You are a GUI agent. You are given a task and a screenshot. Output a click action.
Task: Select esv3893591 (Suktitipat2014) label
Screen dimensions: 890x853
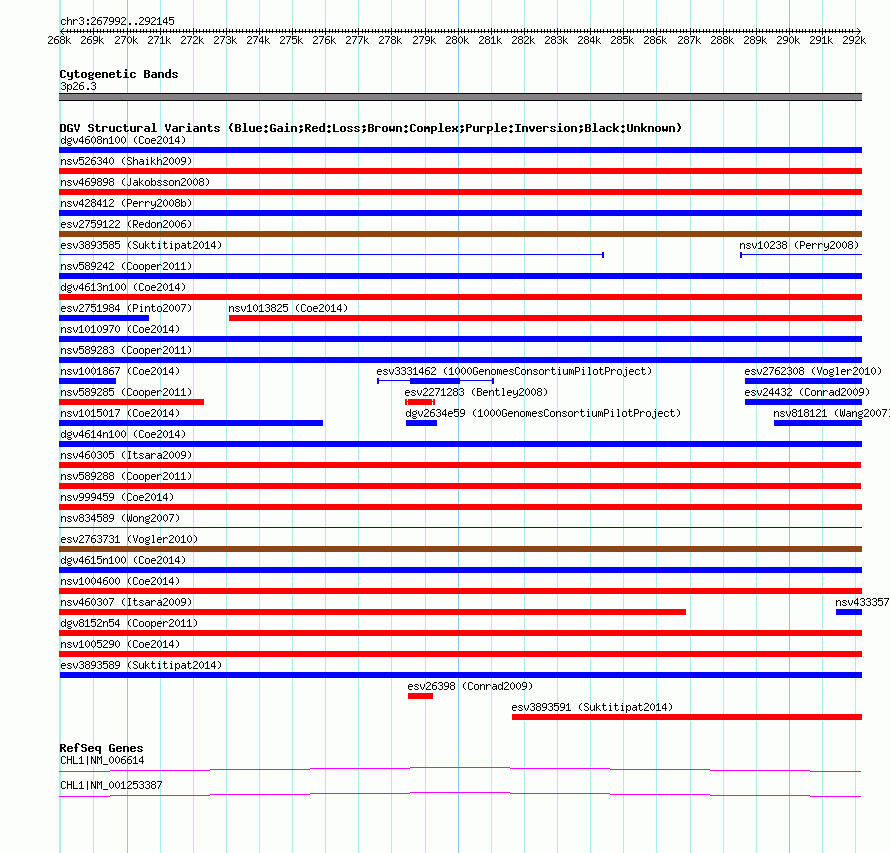592,707
